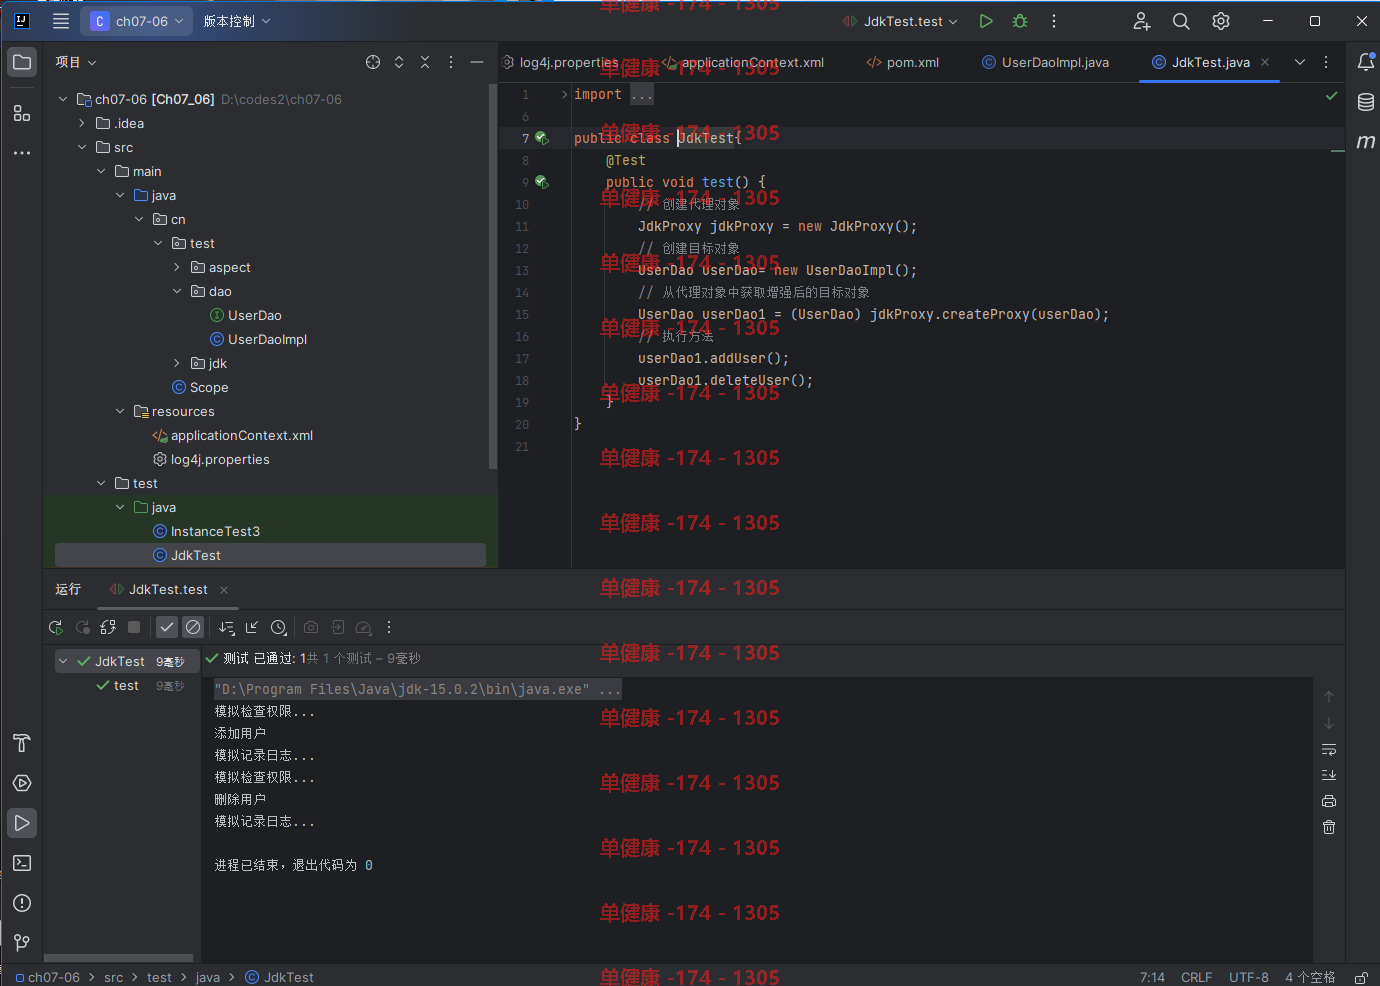Collapse the dao package
This screenshot has height=986, width=1380.
tap(177, 291)
